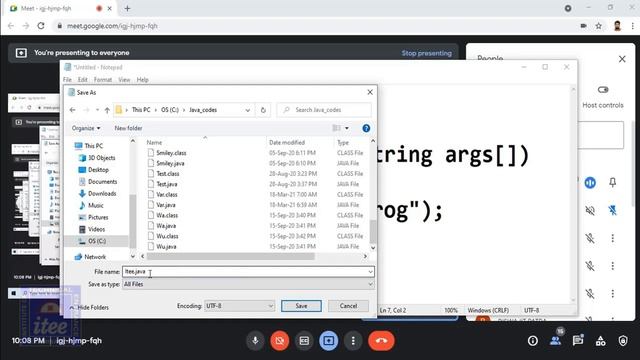Toggle the Host controls switch
The height and width of the screenshot is (360, 640).
tap(603, 90)
